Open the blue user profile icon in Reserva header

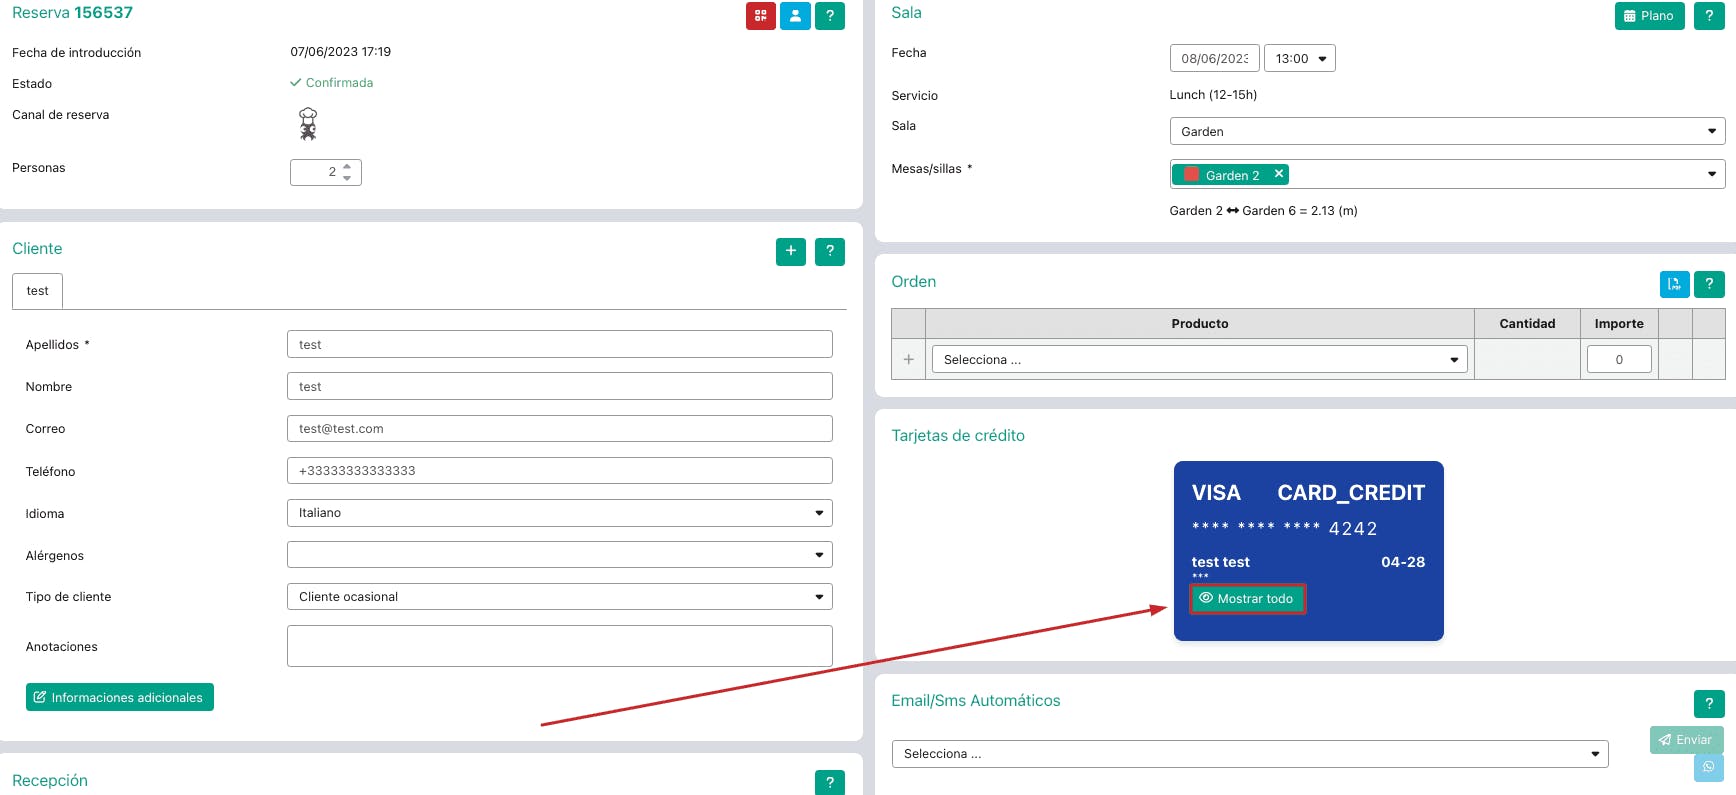(x=795, y=16)
